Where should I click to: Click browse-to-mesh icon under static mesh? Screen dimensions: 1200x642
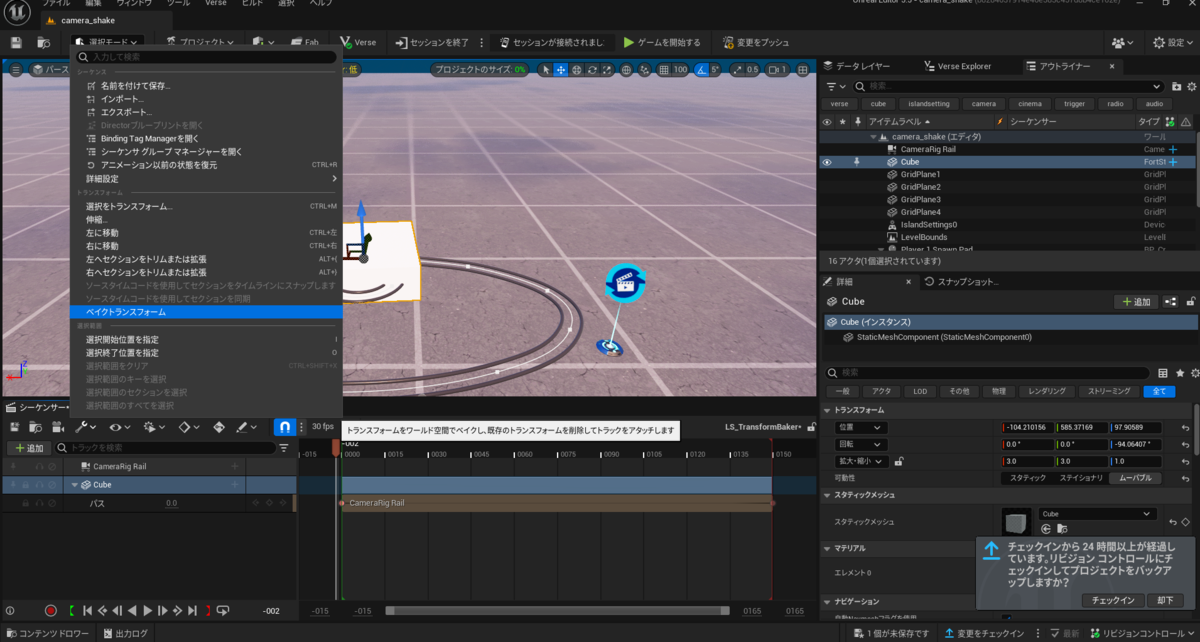pos(1061,528)
